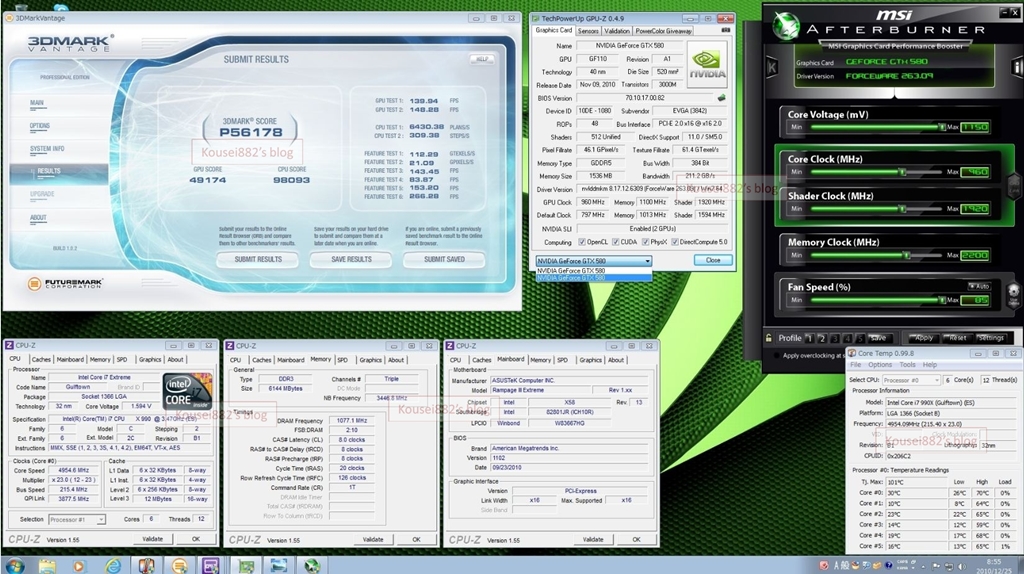Select highlighted second GTX 580 list entry
Viewport: 1024px width, 574px height.
[594, 278]
